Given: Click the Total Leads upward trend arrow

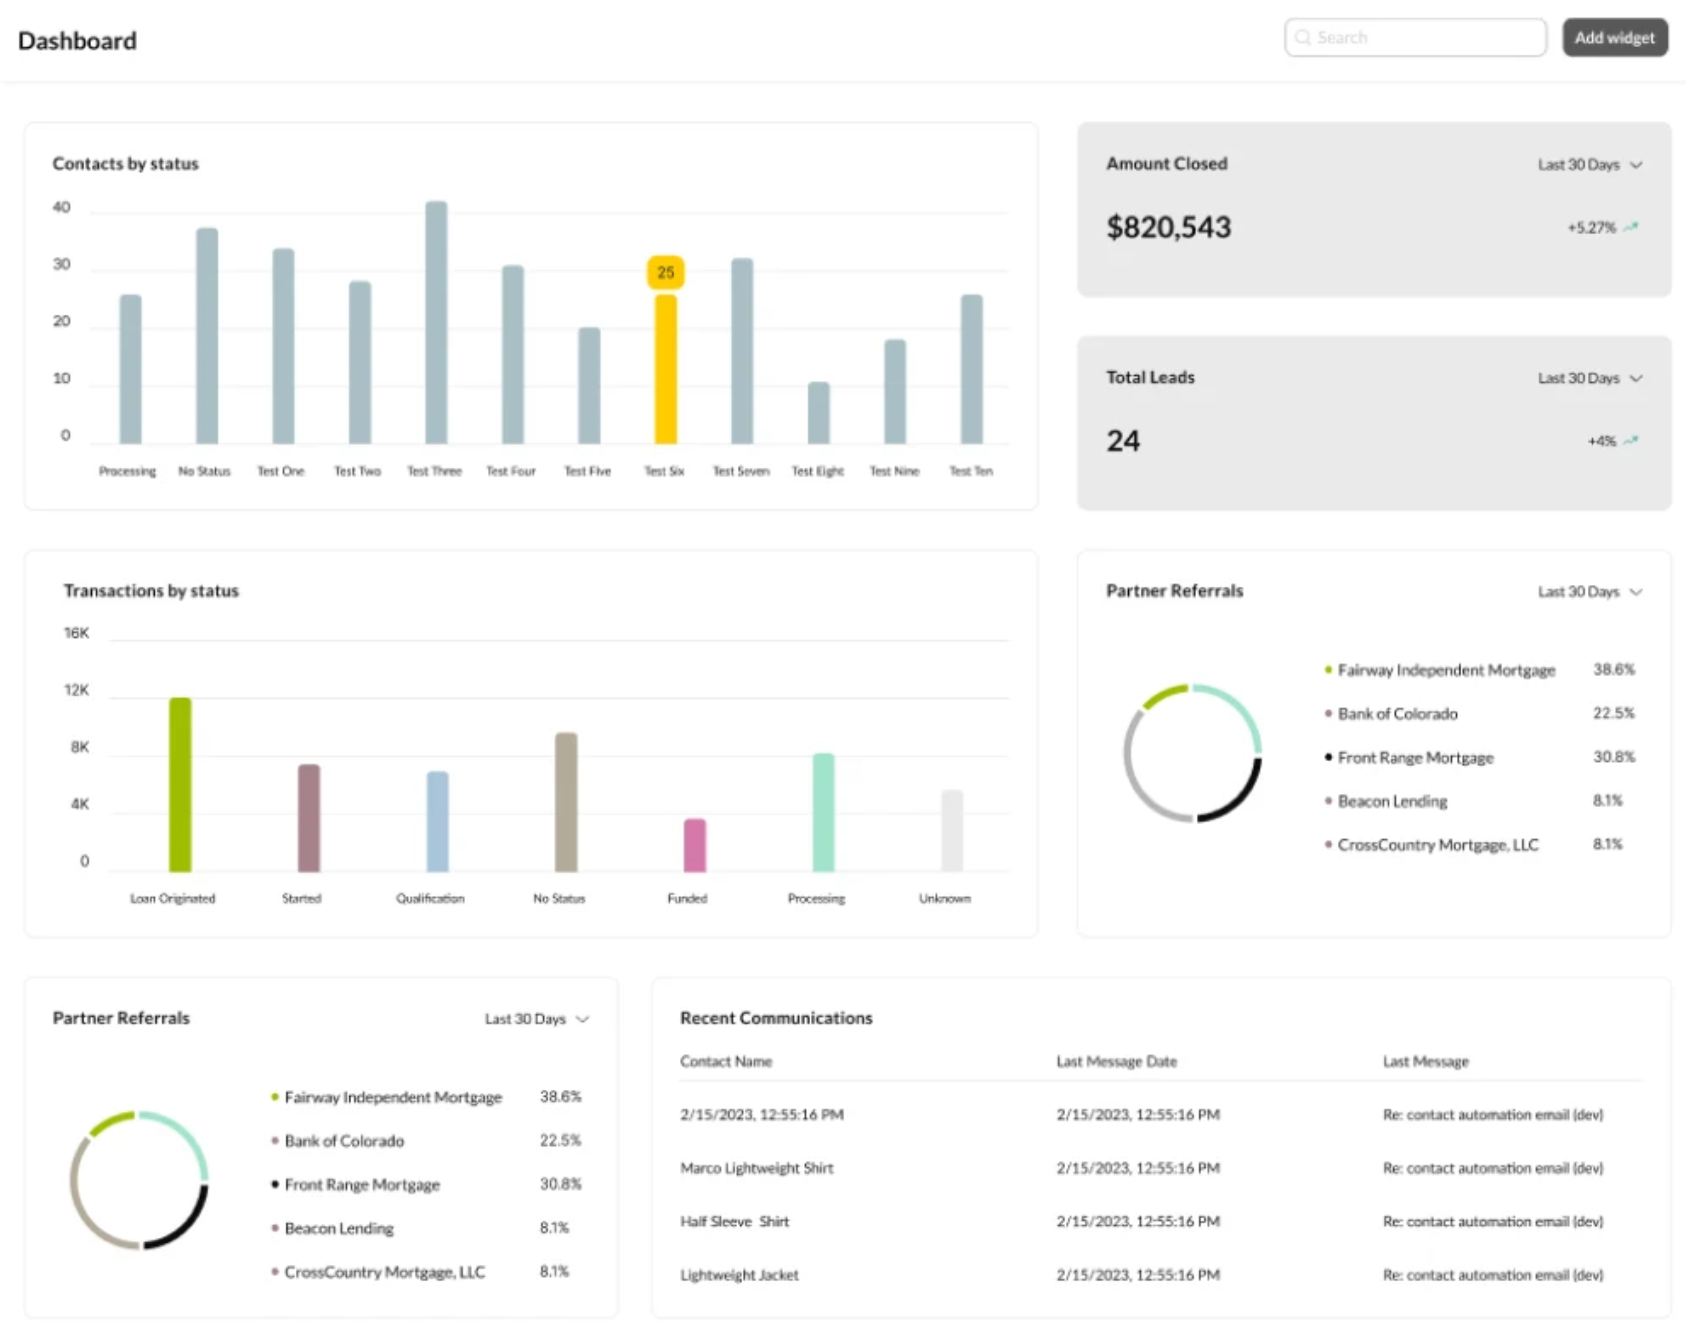Looking at the screenshot, I should pyautogui.click(x=1632, y=440).
